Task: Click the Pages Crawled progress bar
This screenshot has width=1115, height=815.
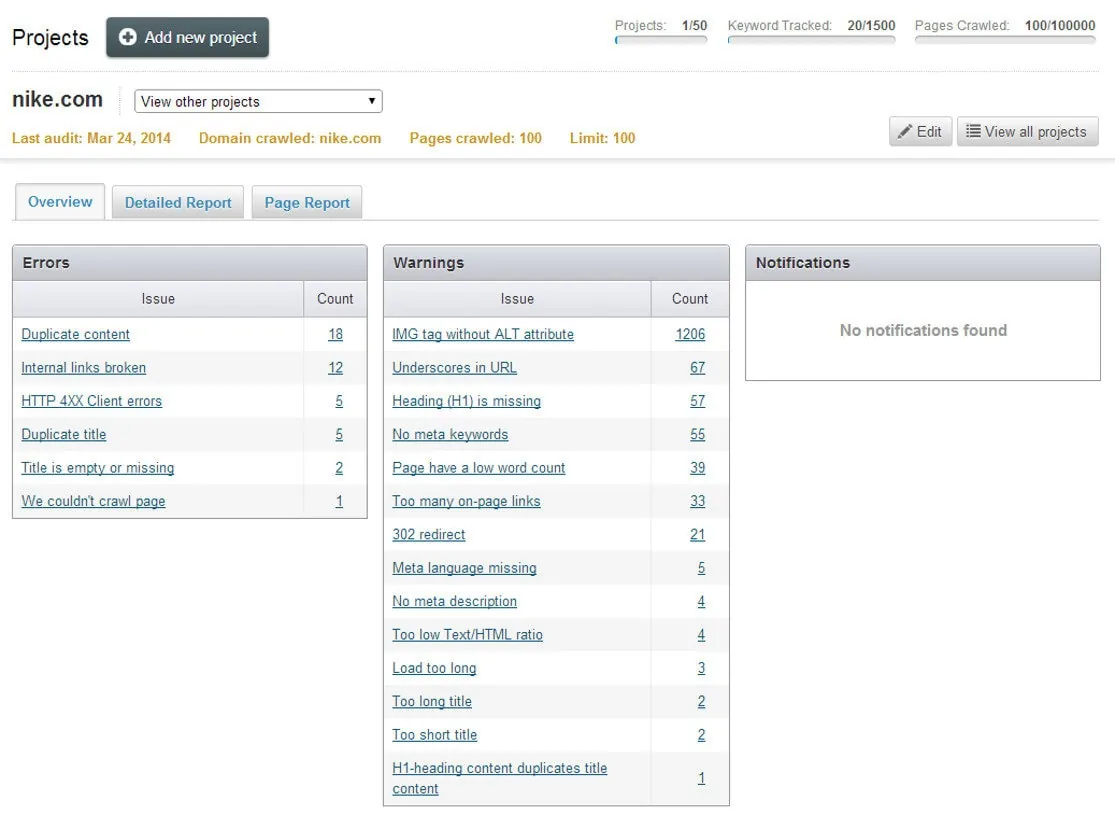Action: pos(1005,41)
